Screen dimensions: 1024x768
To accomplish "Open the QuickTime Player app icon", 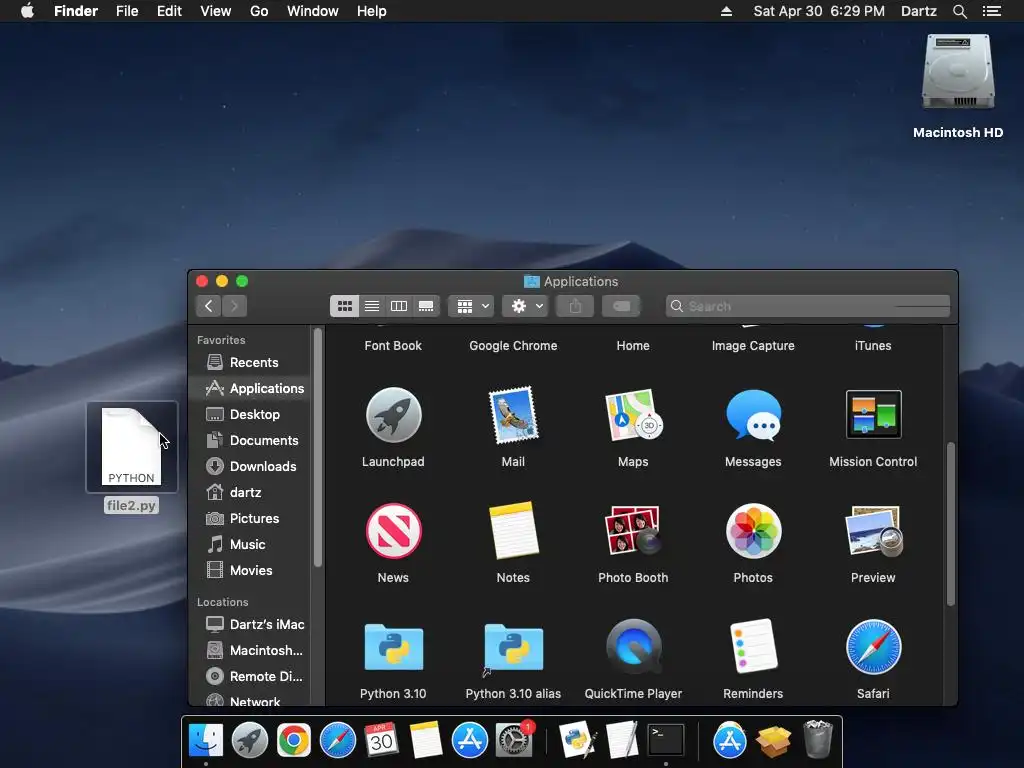I will (x=633, y=647).
